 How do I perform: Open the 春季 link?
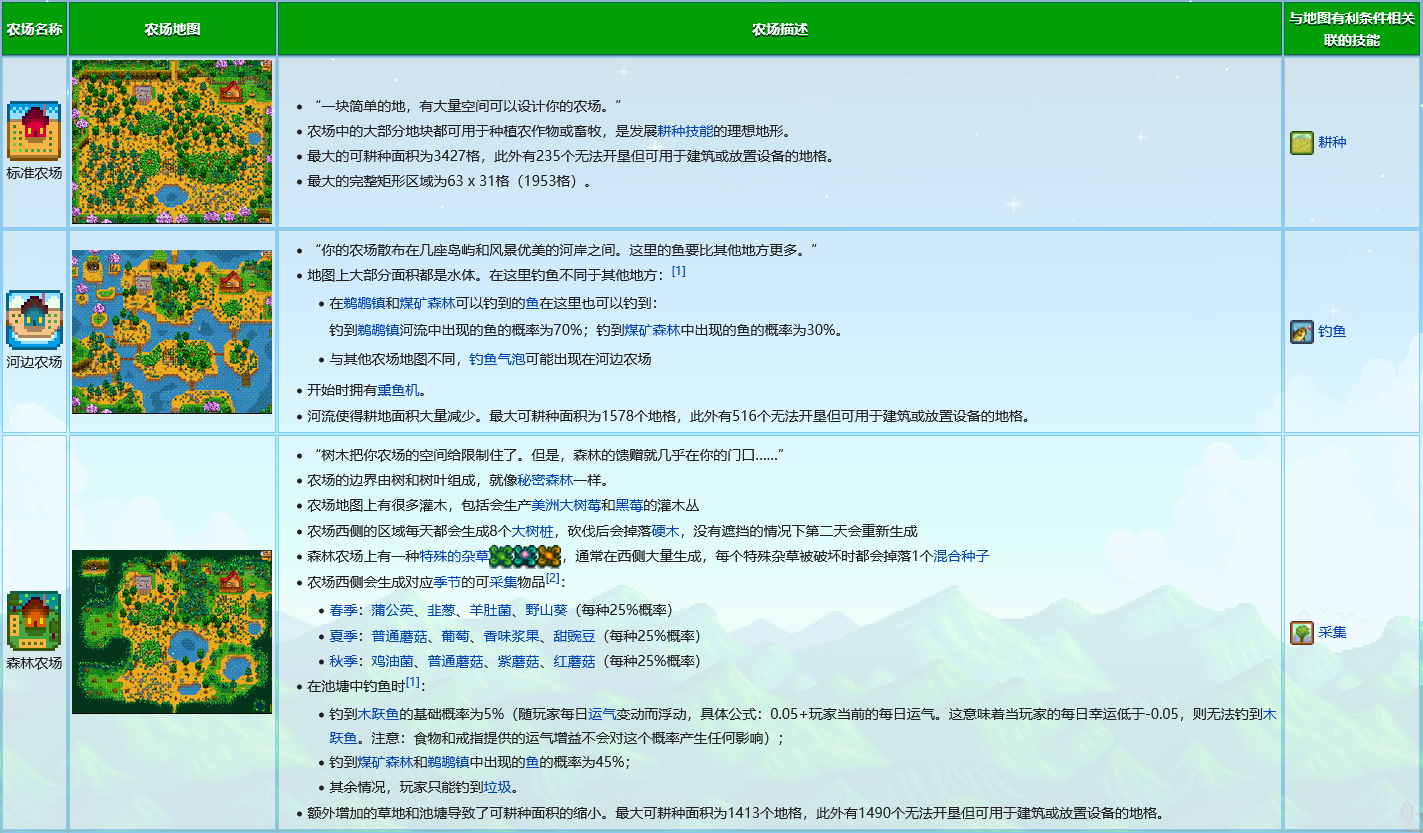pyautogui.click(x=343, y=610)
